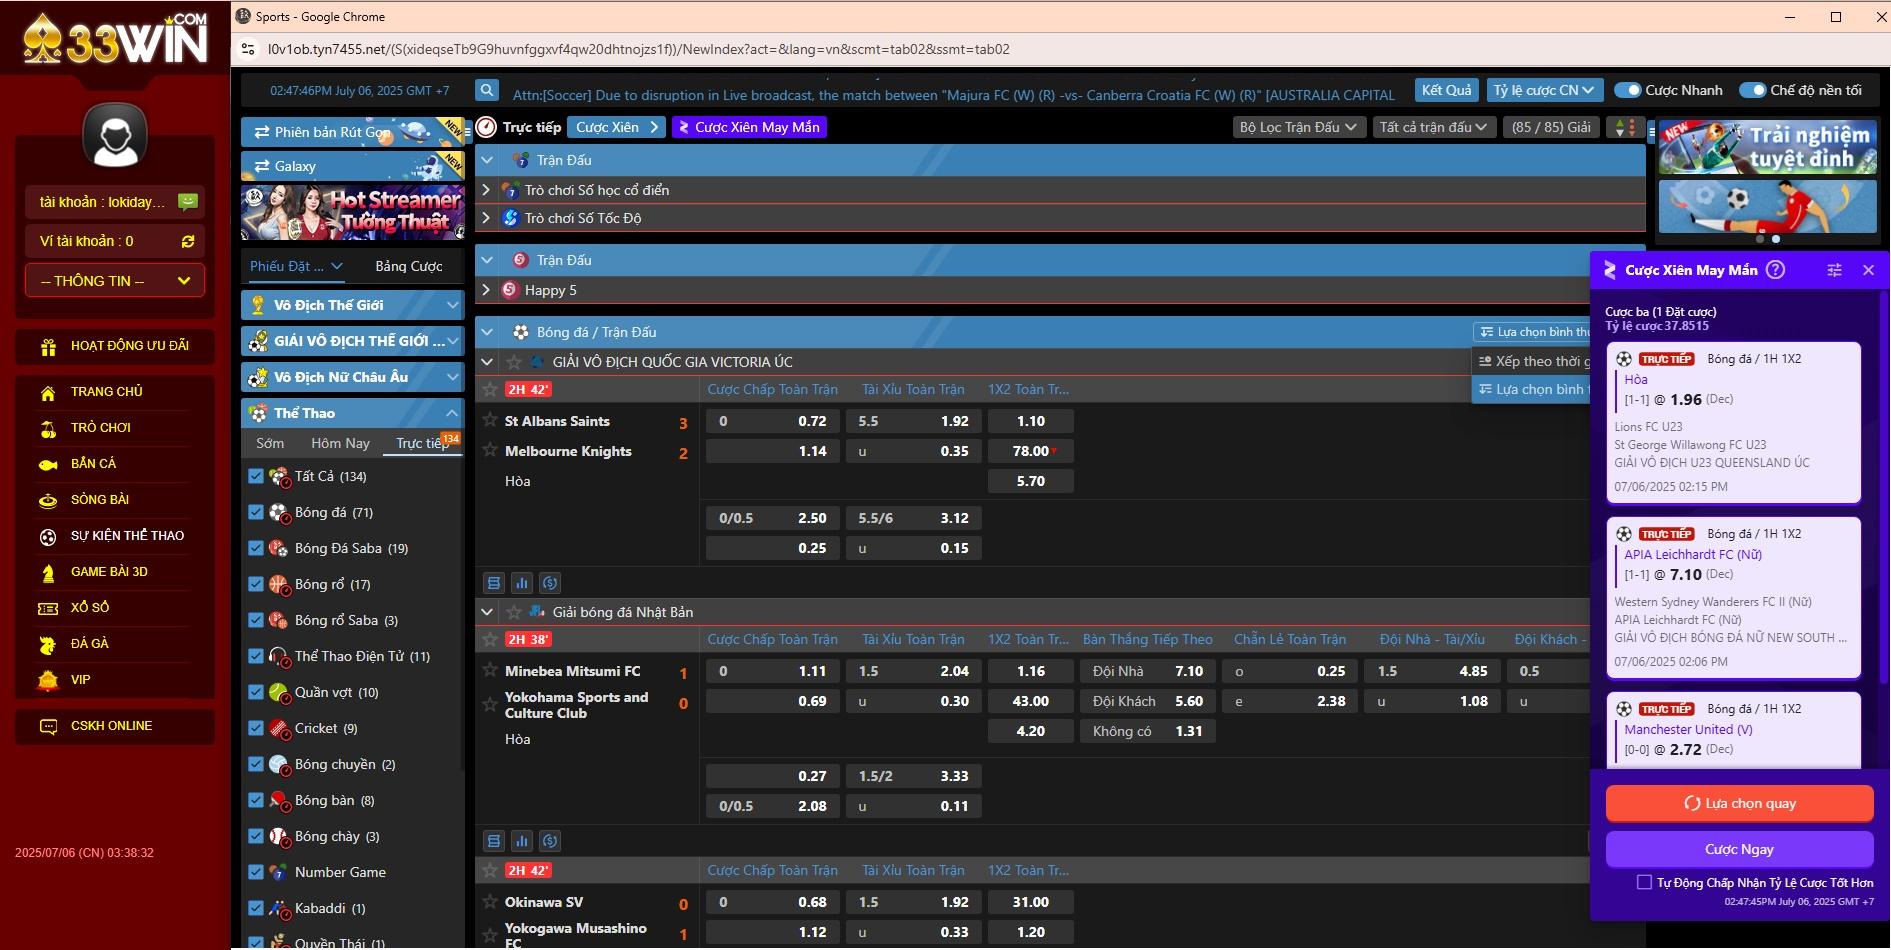Image resolution: width=1891 pixels, height=950 pixels.
Task: Open the account message chat icon
Action: (x=187, y=202)
